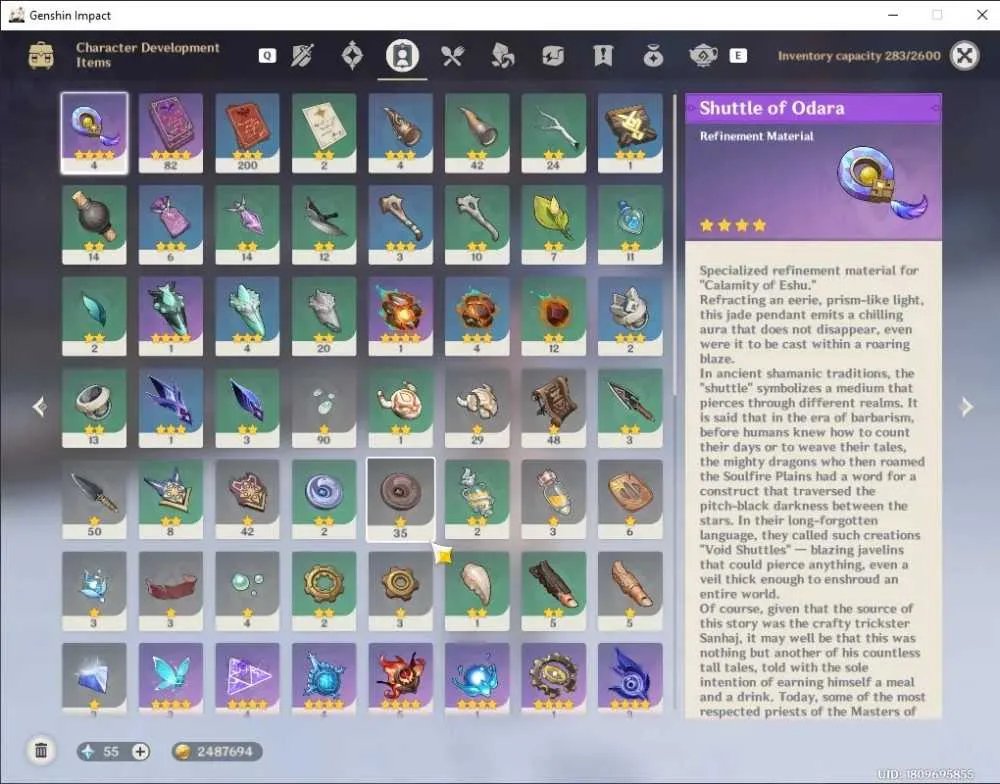This screenshot has height=784, width=1000.
Task: Select the Shuttle of Odara item in grid
Action: [x=94, y=133]
